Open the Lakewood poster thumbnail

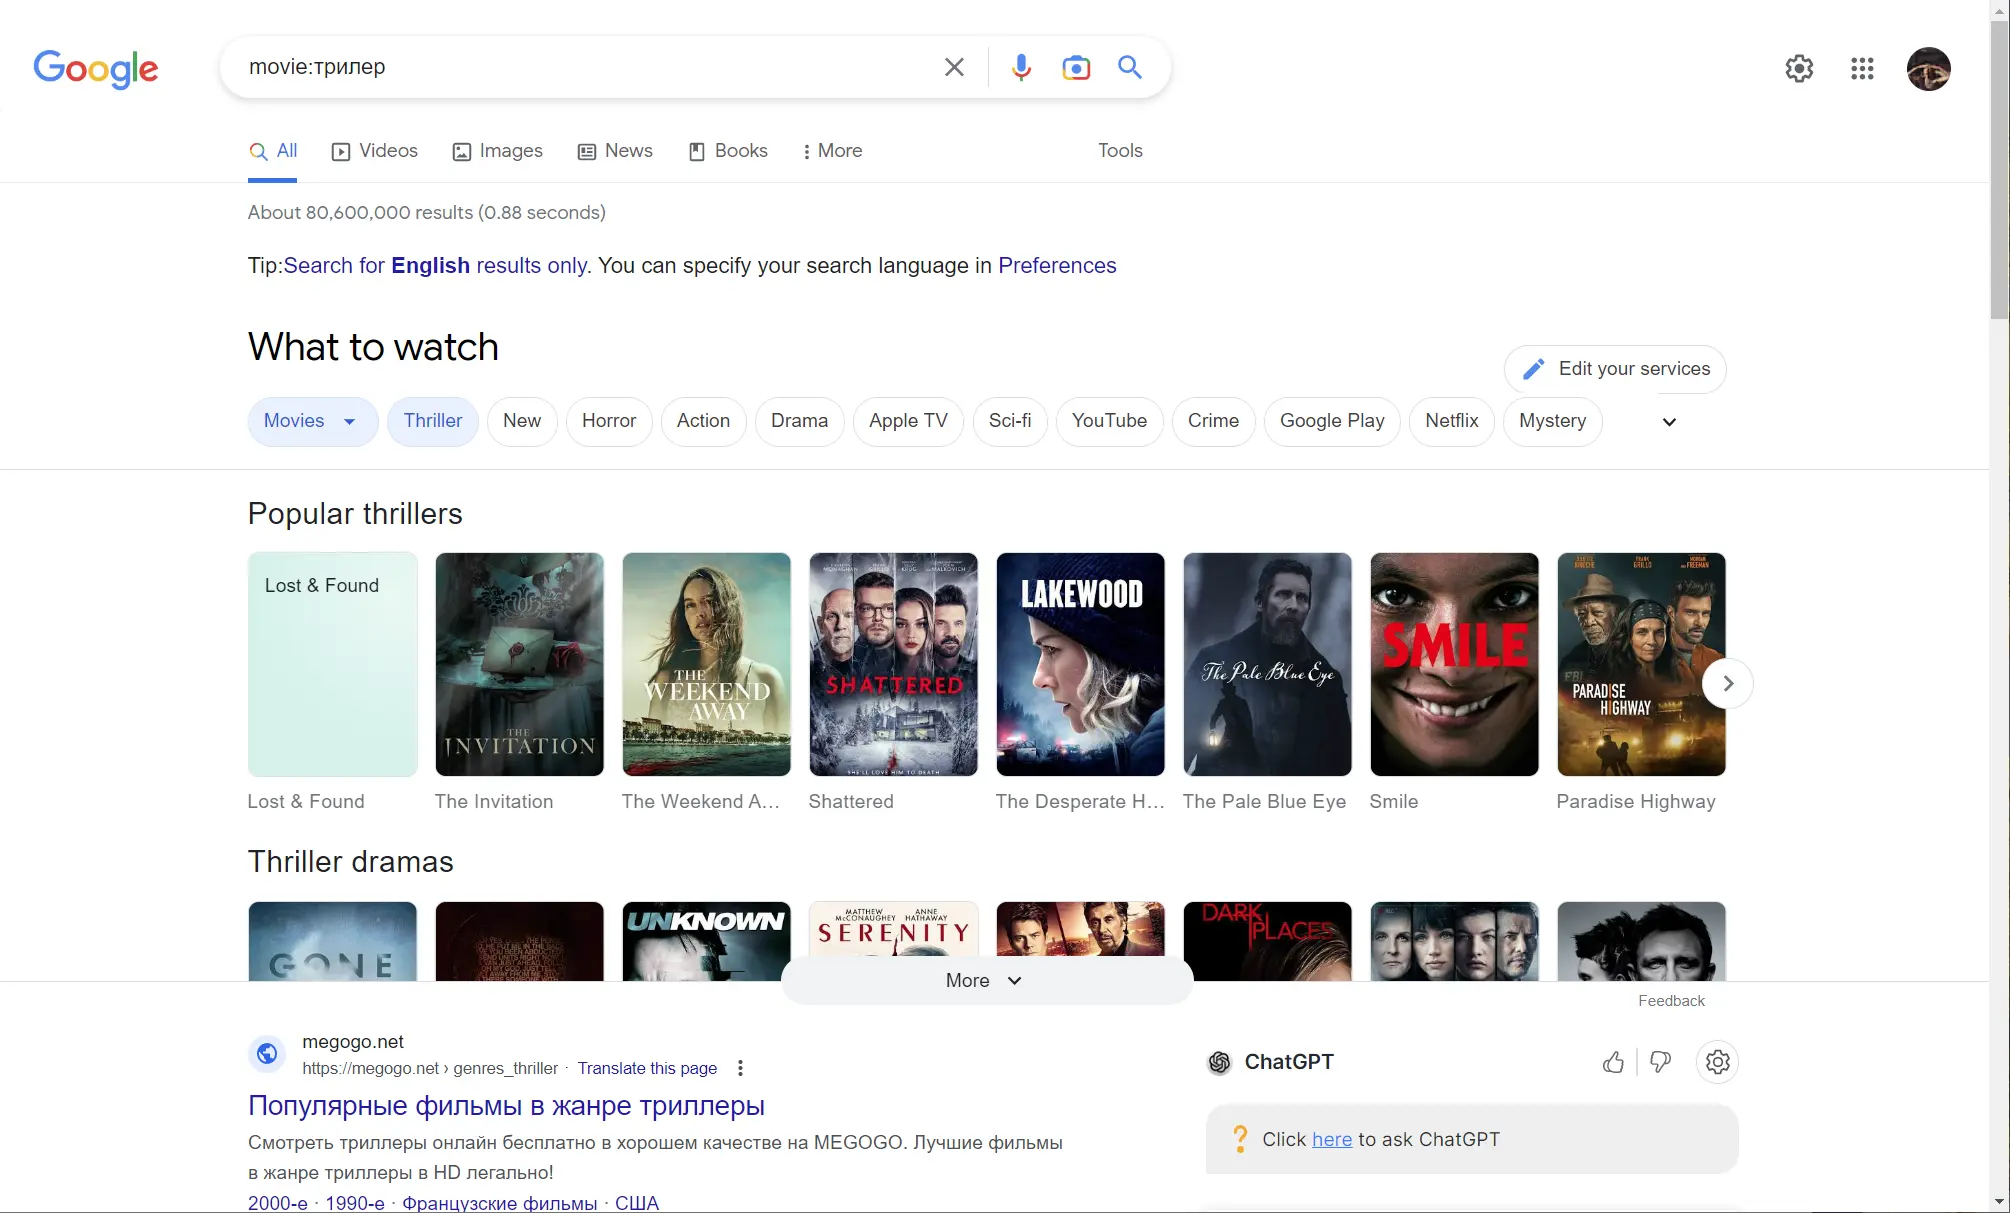pos(1080,664)
